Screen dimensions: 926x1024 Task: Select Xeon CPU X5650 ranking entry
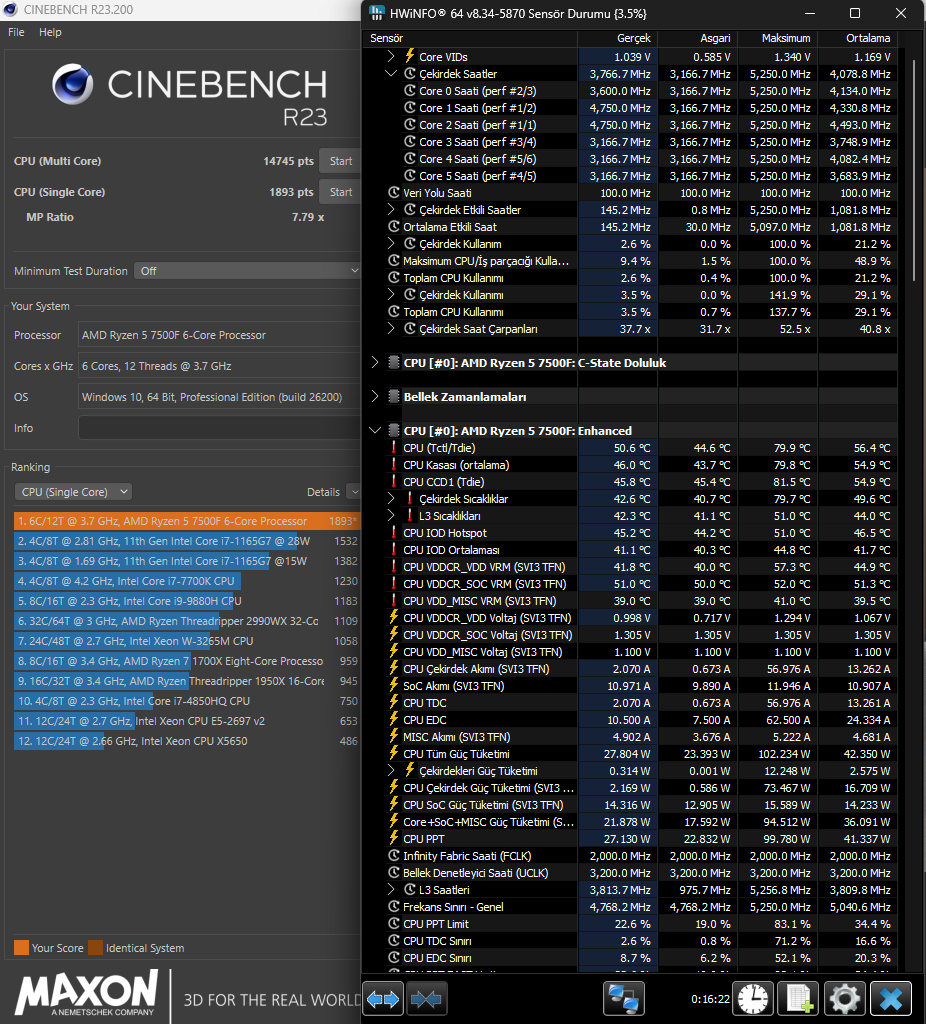(x=187, y=741)
